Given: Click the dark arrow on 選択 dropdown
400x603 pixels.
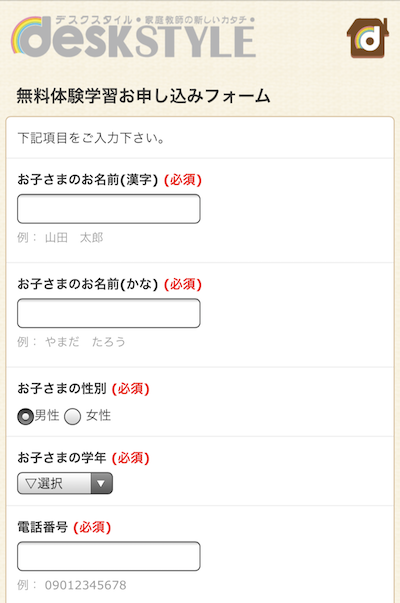Looking at the screenshot, I should (x=102, y=483).
